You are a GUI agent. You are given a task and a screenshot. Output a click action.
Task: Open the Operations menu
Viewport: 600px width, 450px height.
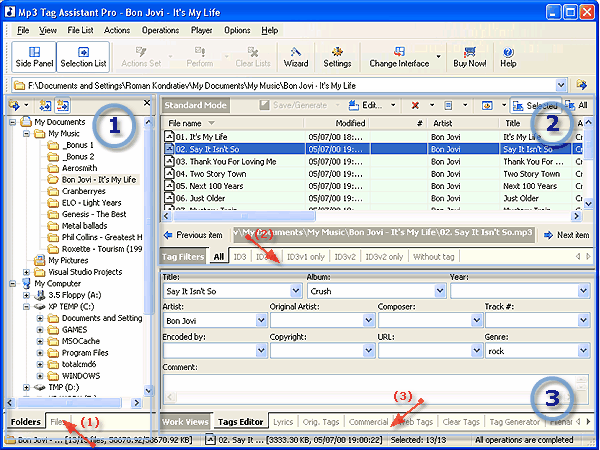[160, 30]
